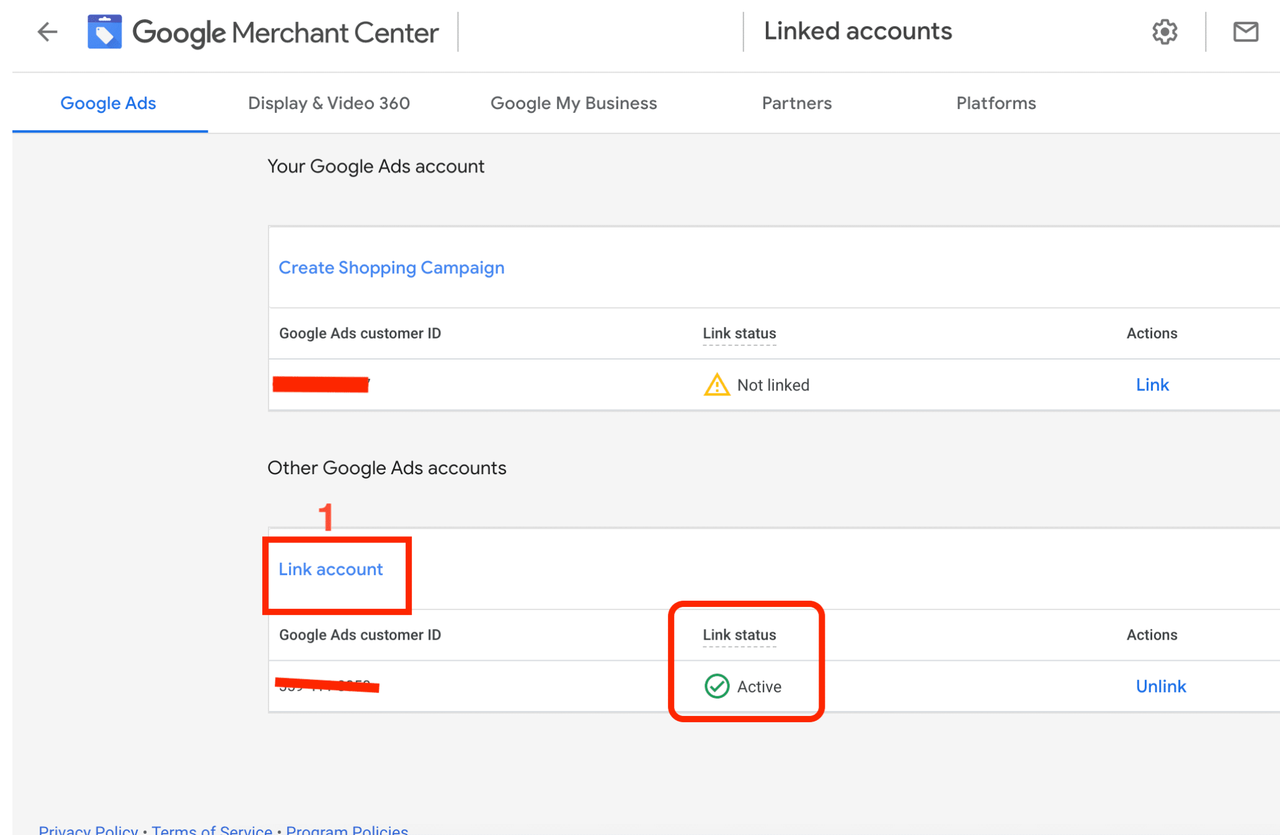
Task: Click the green Active status checkmark
Action: coord(717,686)
